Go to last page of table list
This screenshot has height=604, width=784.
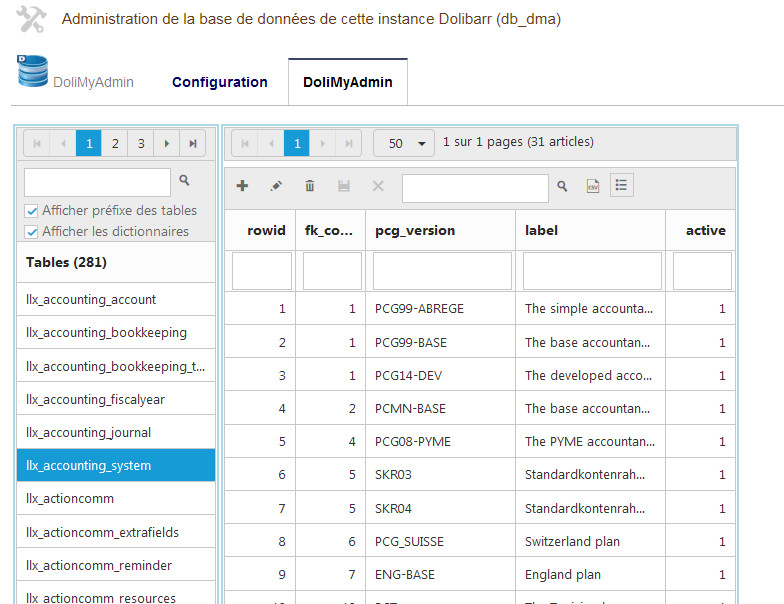[x=193, y=144]
